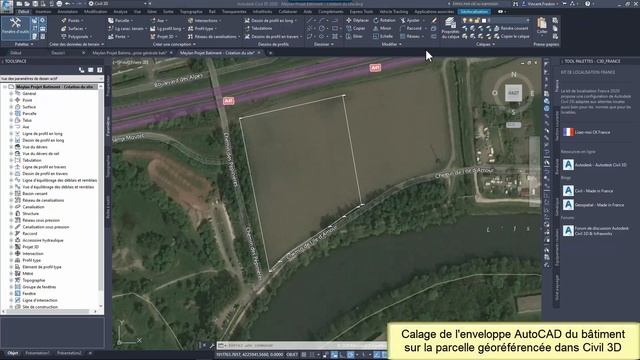The height and width of the screenshot is (360, 640).
Task: Open the Projet 3D tool
Action: point(164,36)
